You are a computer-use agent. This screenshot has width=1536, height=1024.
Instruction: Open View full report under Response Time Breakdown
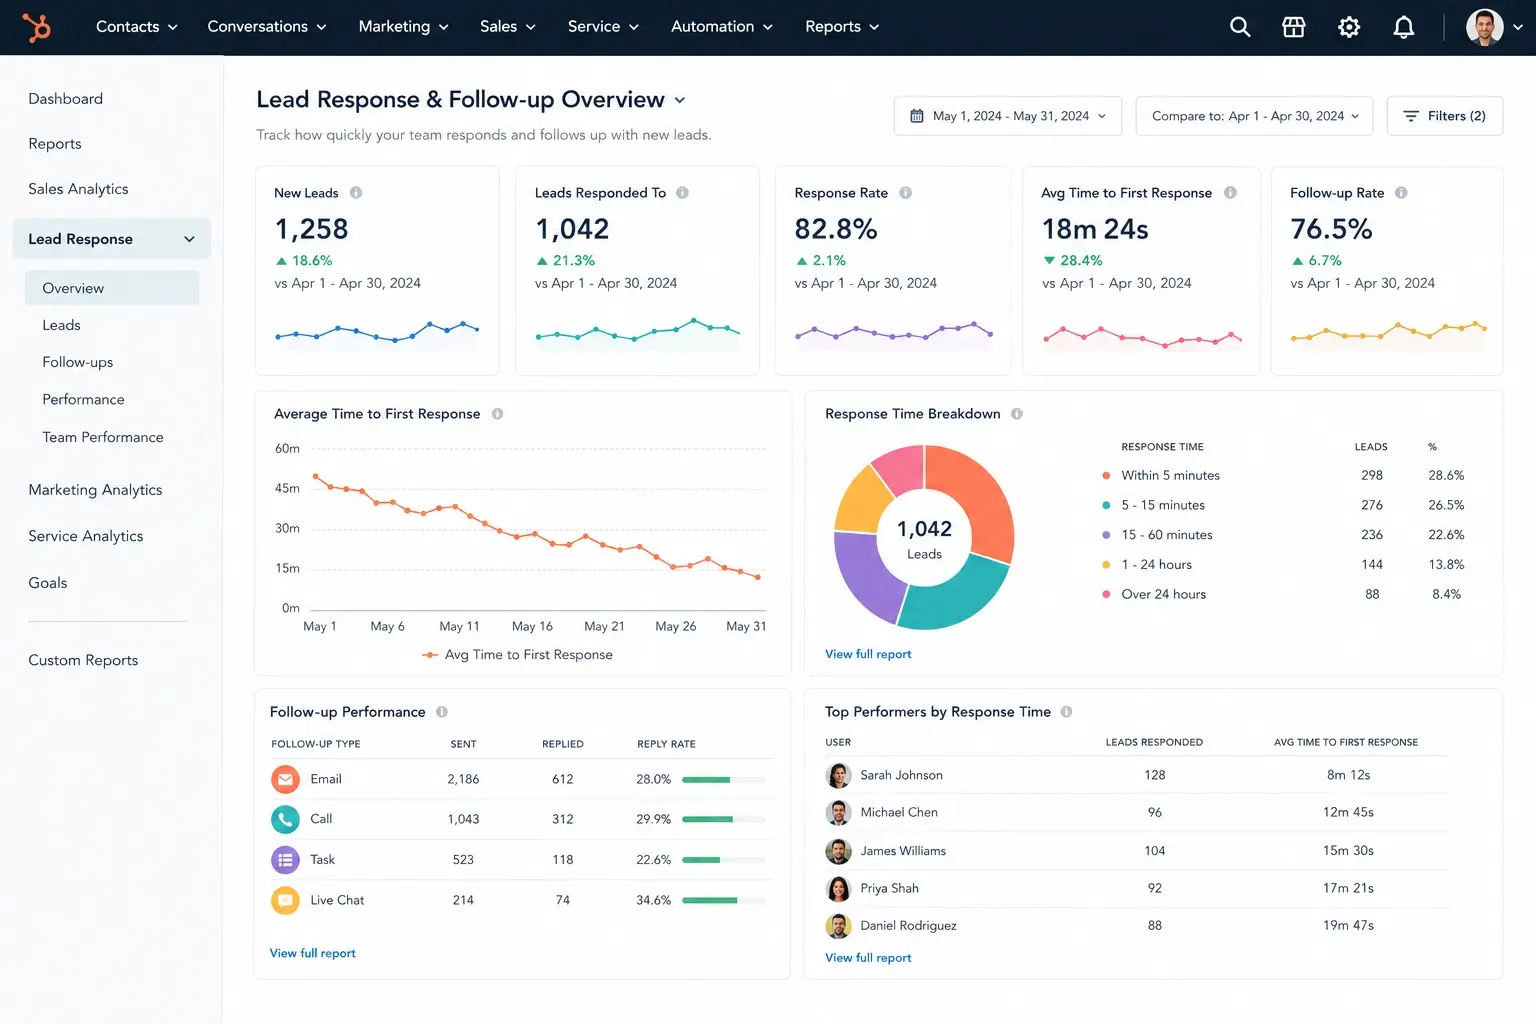[868, 654]
